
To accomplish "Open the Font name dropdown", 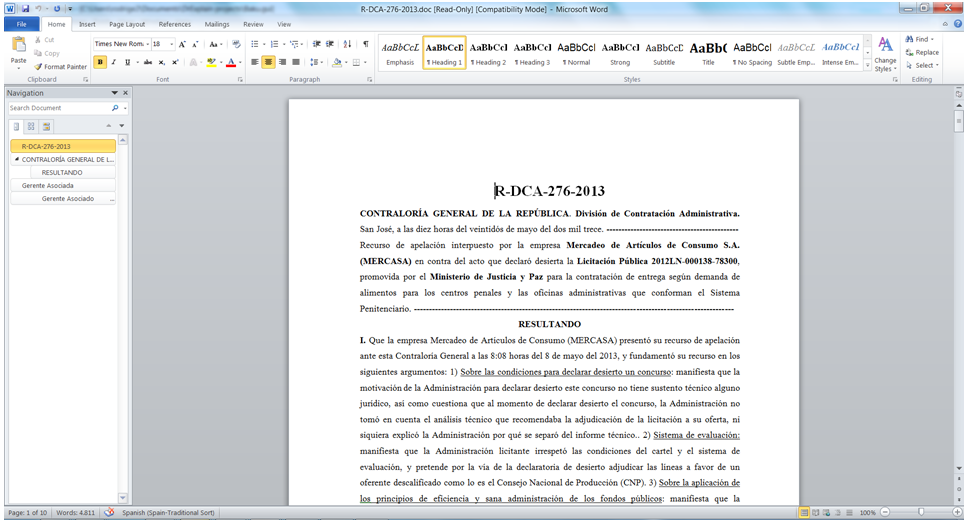I will [x=148, y=44].
